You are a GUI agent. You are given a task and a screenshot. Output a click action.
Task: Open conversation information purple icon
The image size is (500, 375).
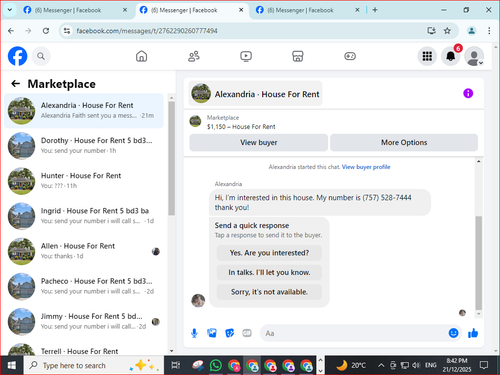468,93
